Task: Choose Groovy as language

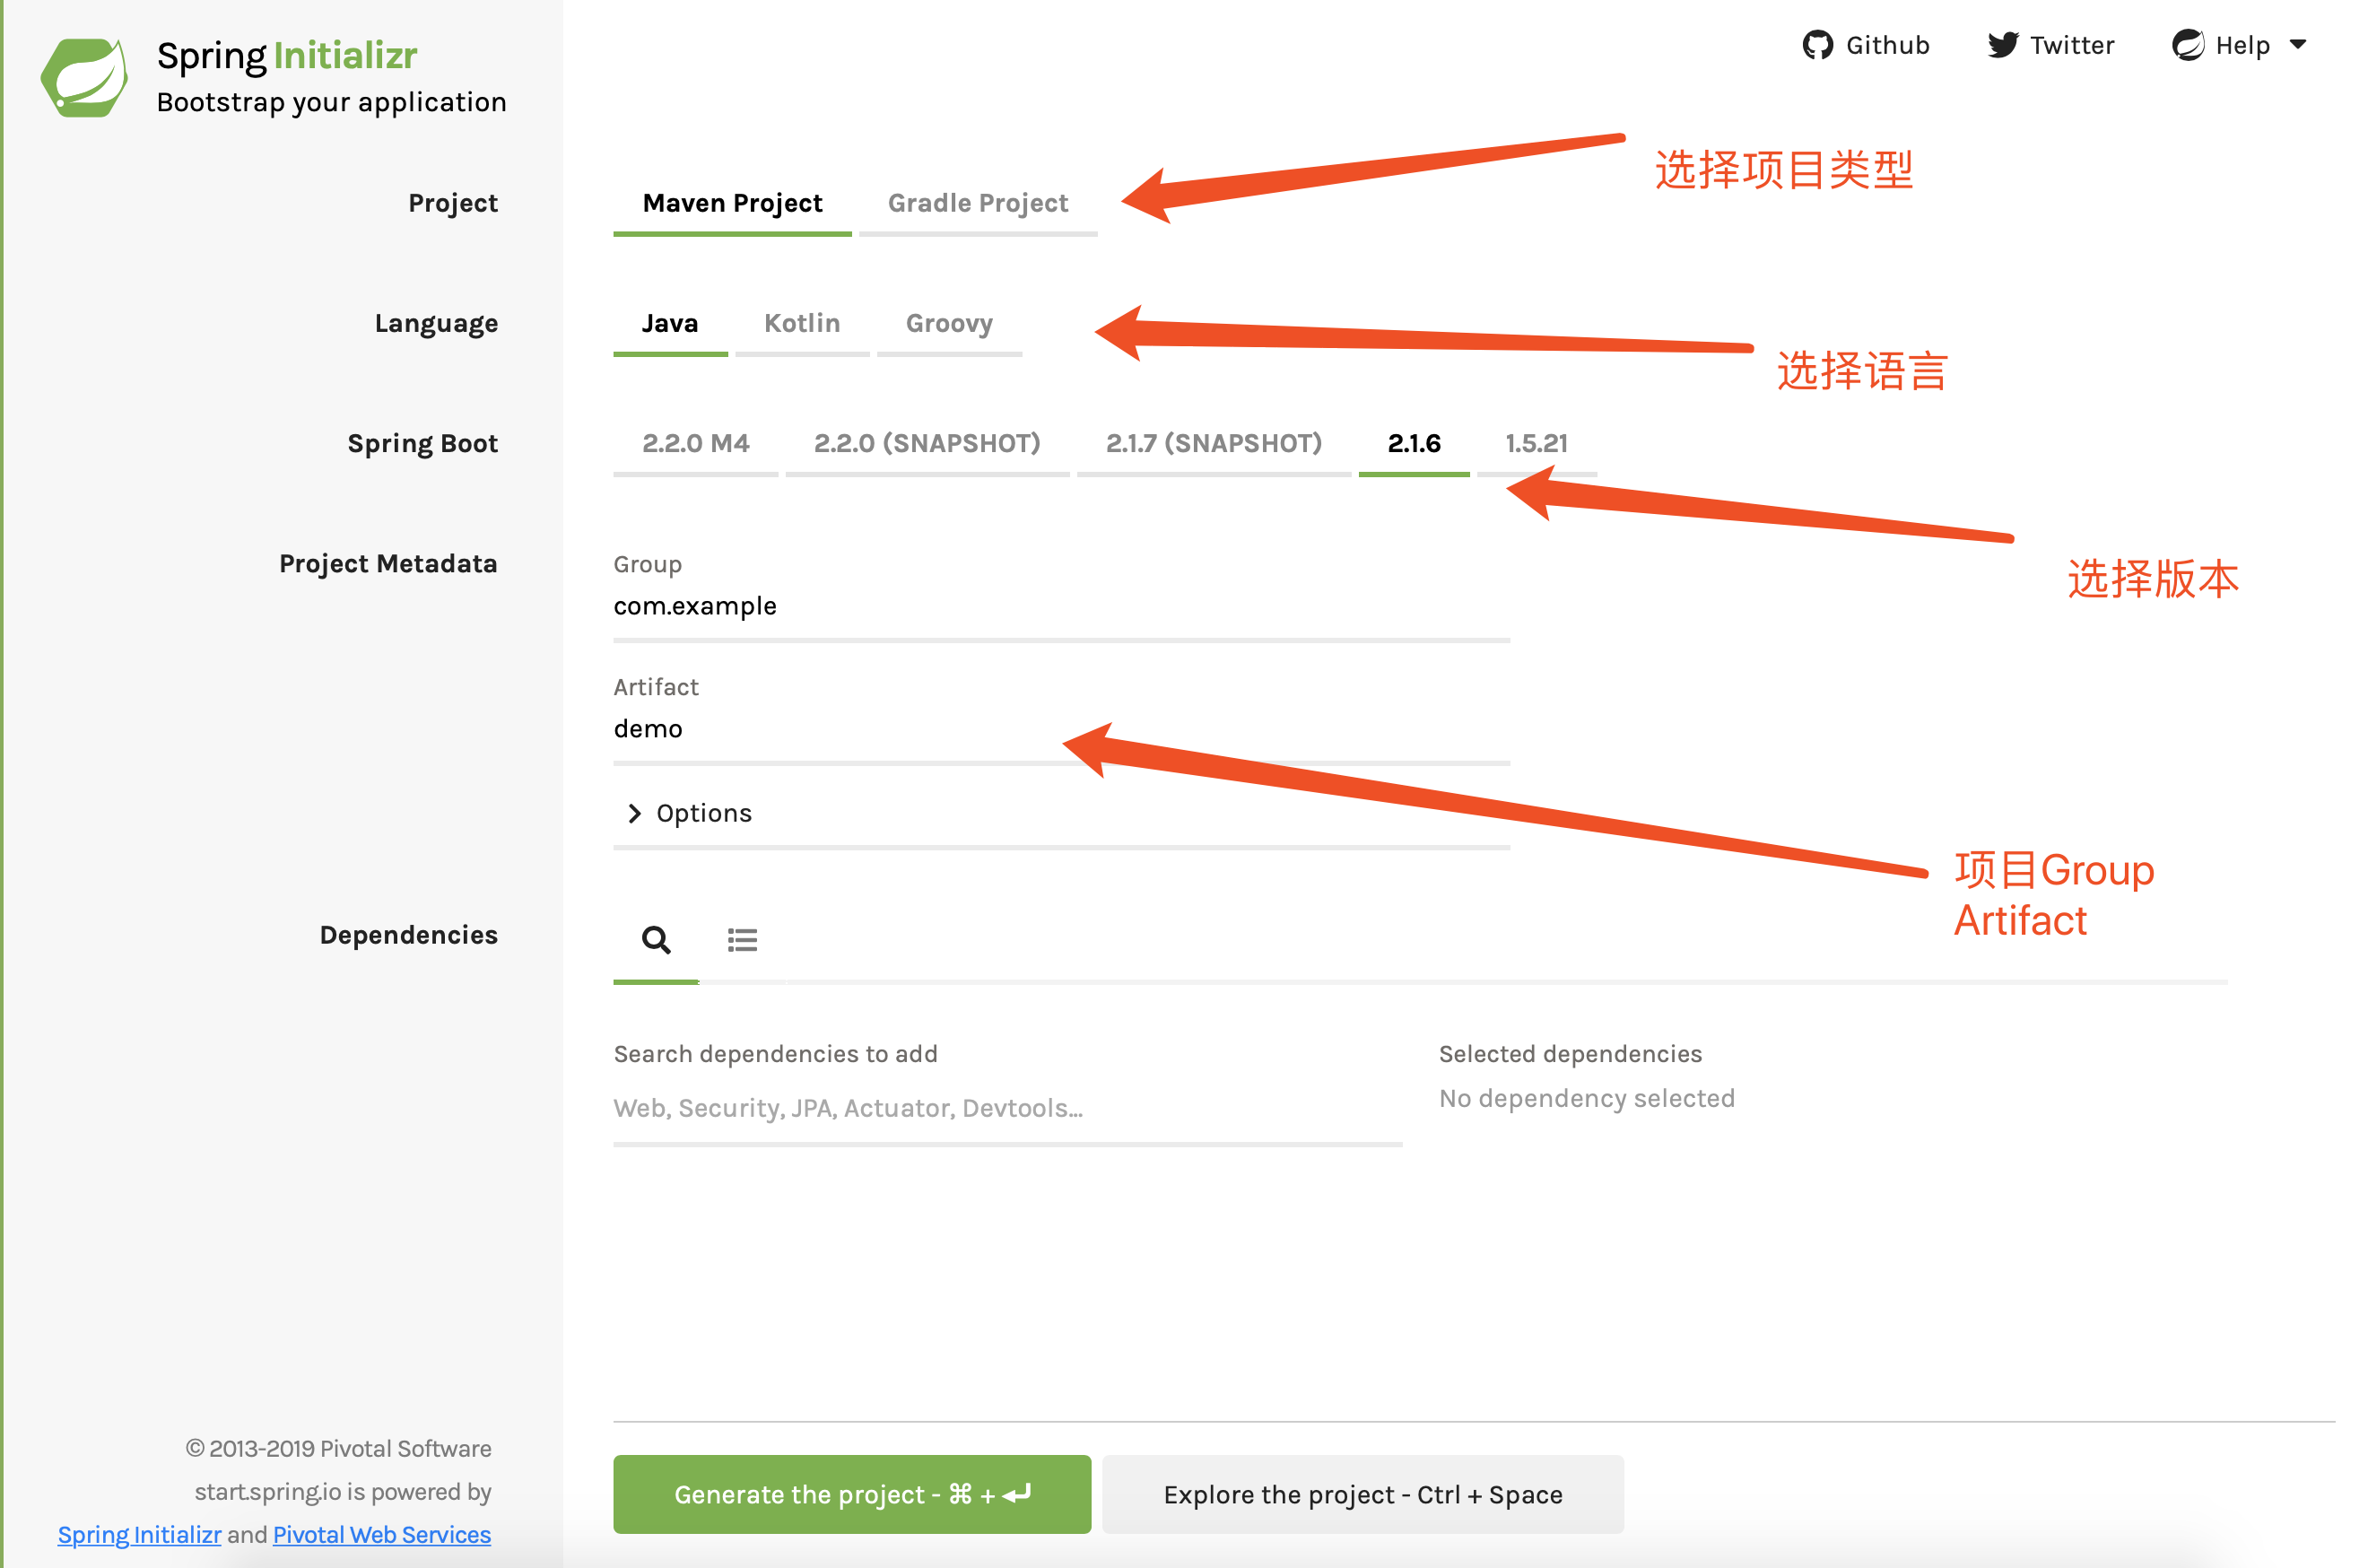Action: [949, 323]
